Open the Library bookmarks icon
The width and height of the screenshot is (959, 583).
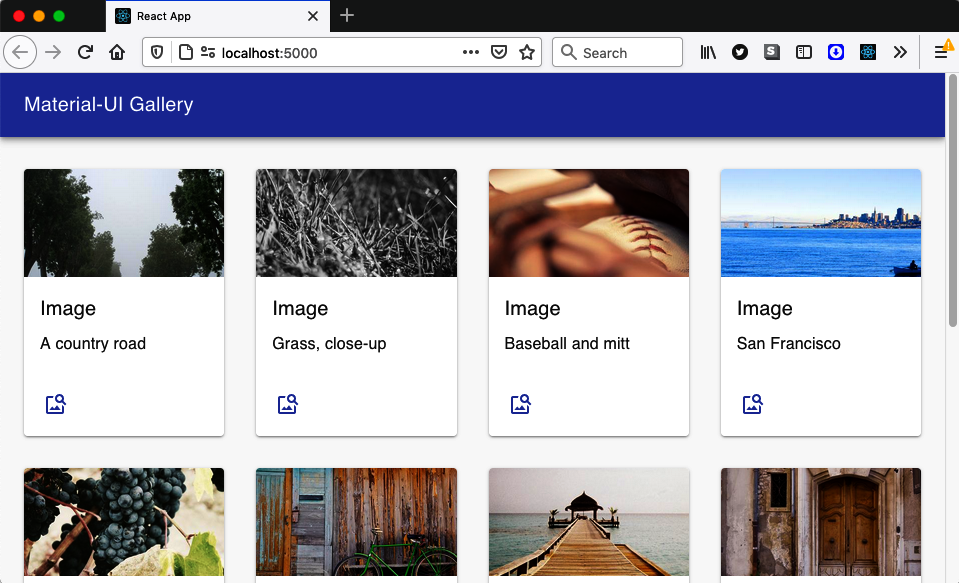click(708, 53)
